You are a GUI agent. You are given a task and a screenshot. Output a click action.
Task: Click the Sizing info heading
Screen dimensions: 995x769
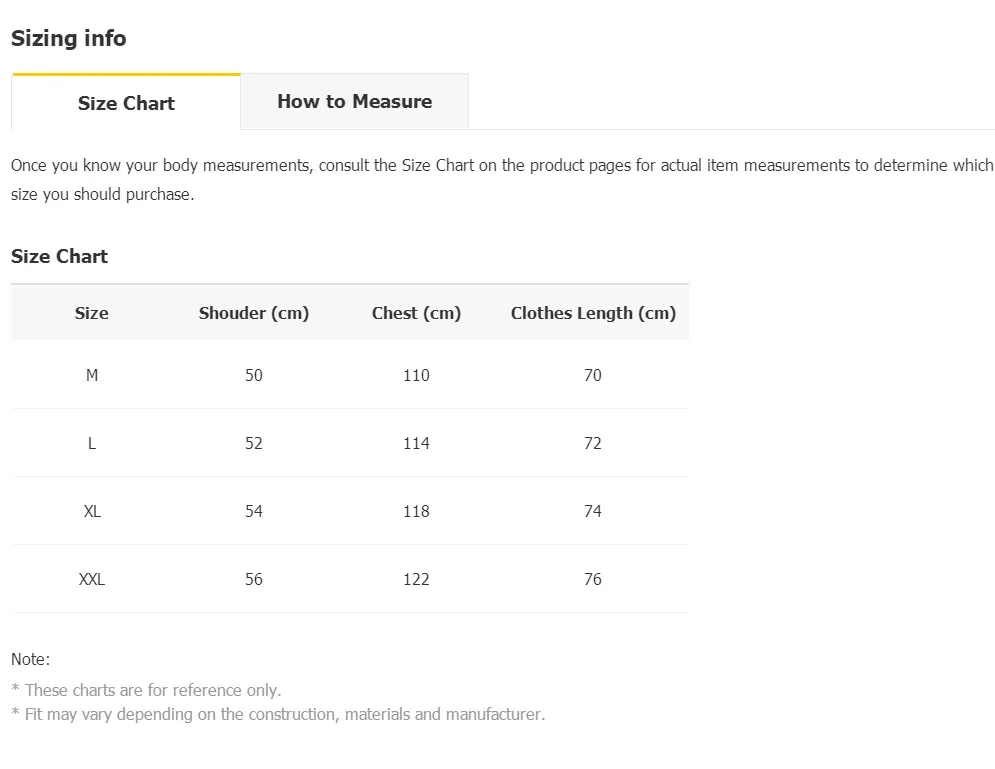(x=69, y=38)
